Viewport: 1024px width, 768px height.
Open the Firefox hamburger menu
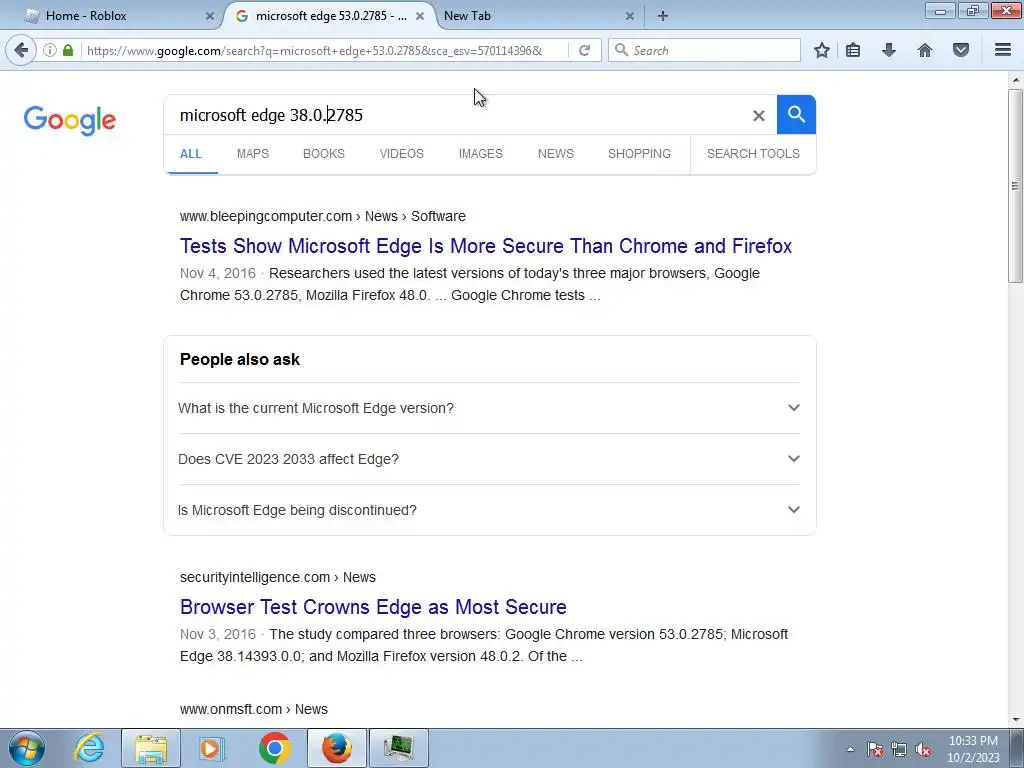point(1003,50)
